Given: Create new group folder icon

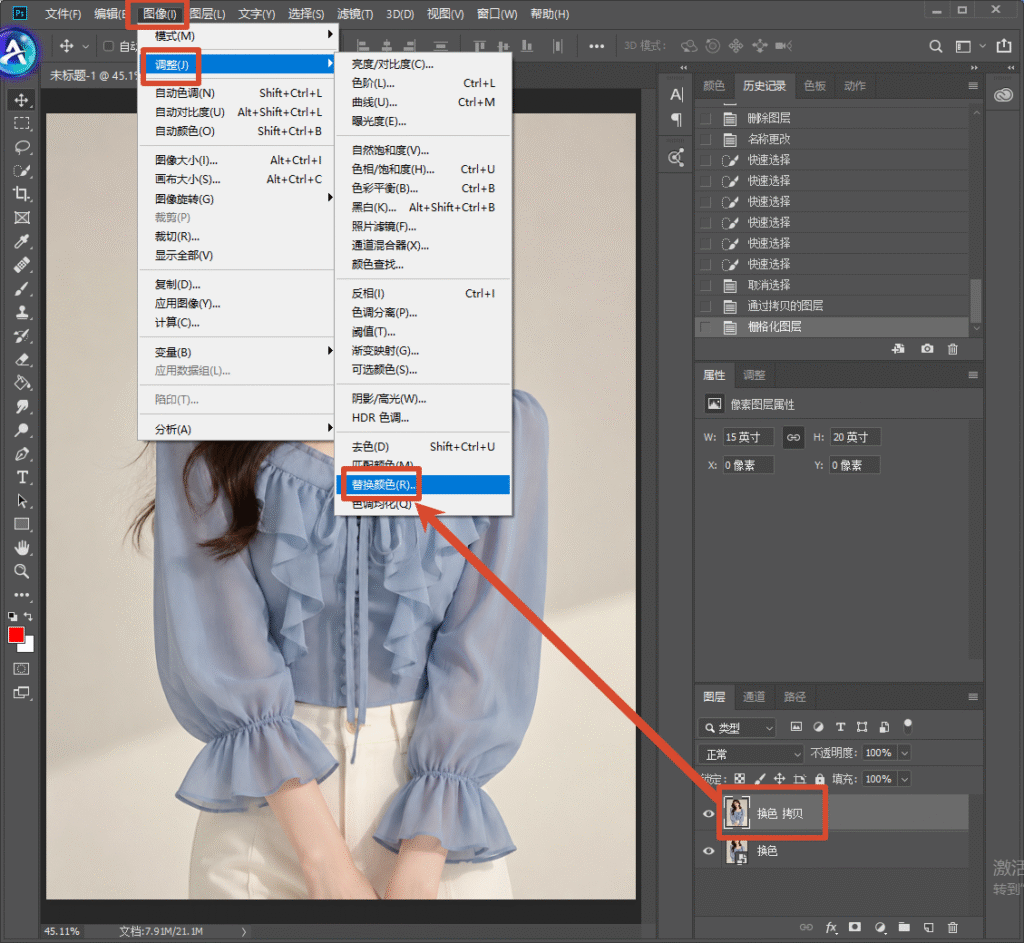Looking at the screenshot, I should 904,927.
